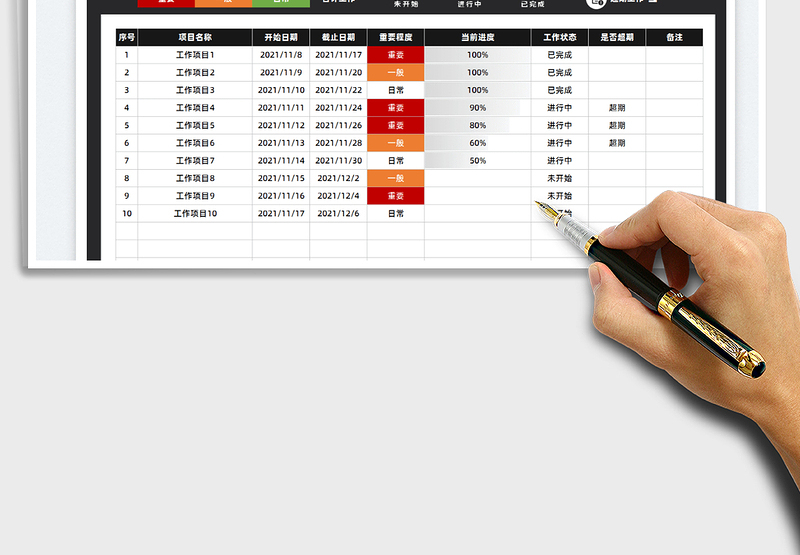Click the 50% progress bar for 工作项目7

point(477,160)
